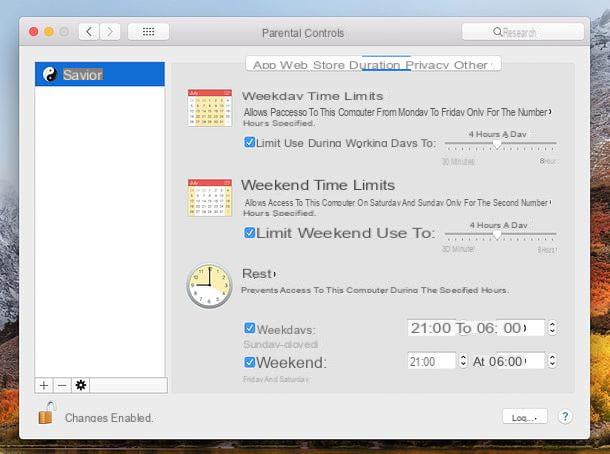Toggle Limit Weekend Use checkbox
Image resolution: width=610 pixels, height=454 pixels.
click(249, 233)
